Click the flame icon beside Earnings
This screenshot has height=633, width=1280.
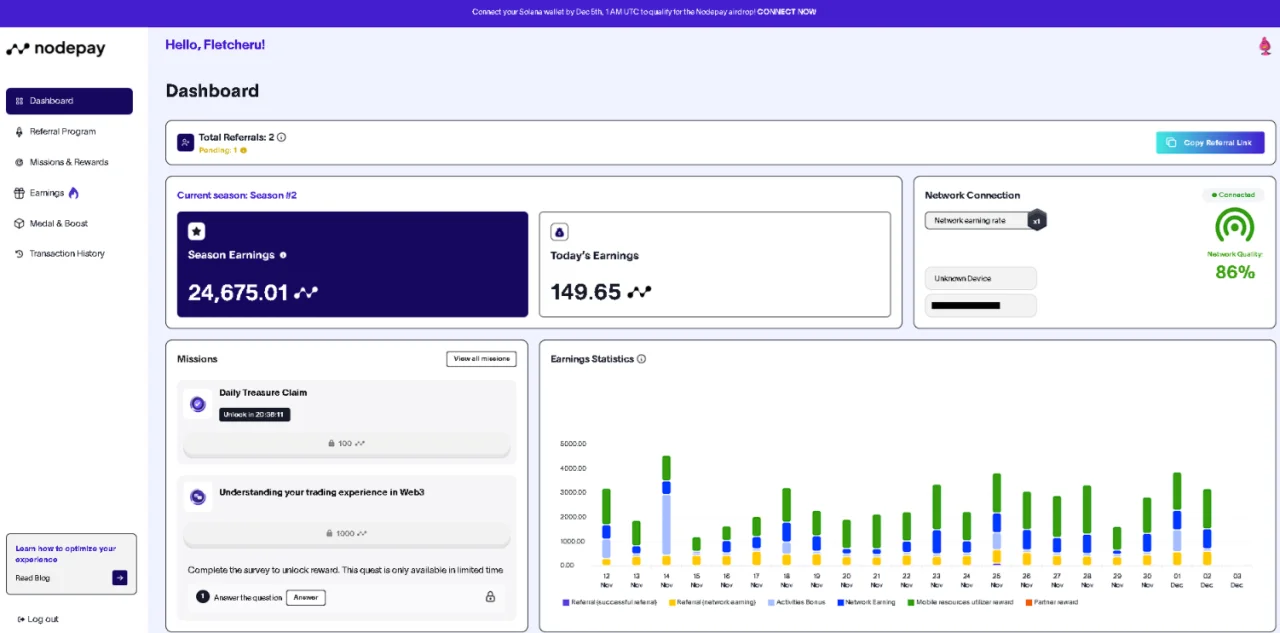click(x=73, y=192)
